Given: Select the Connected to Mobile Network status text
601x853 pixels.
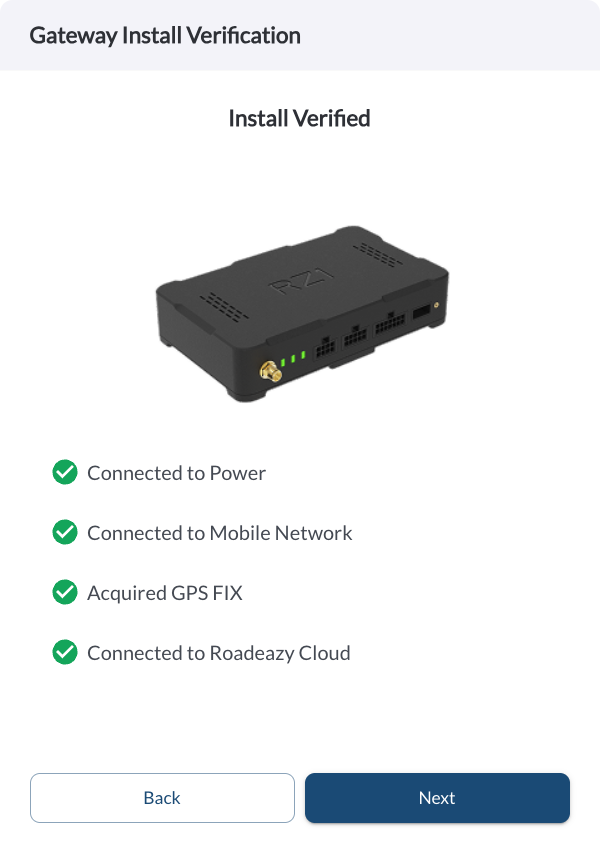Looking at the screenshot, I should [x=220, y=533].
